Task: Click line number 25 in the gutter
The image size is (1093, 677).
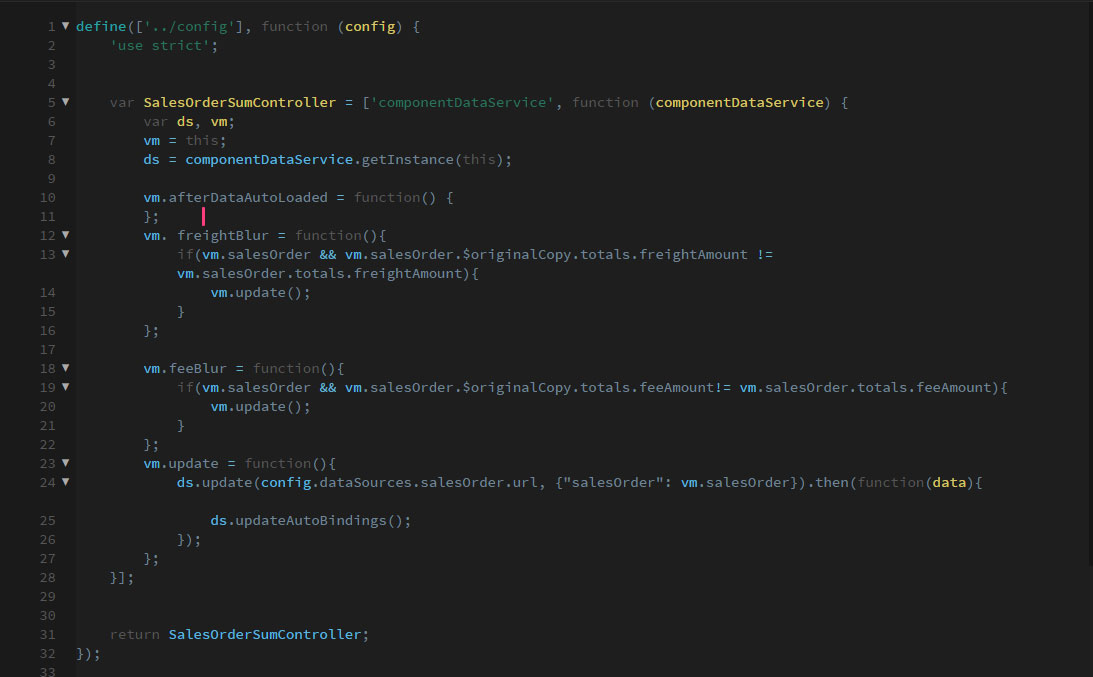Action: click(47, 521)
